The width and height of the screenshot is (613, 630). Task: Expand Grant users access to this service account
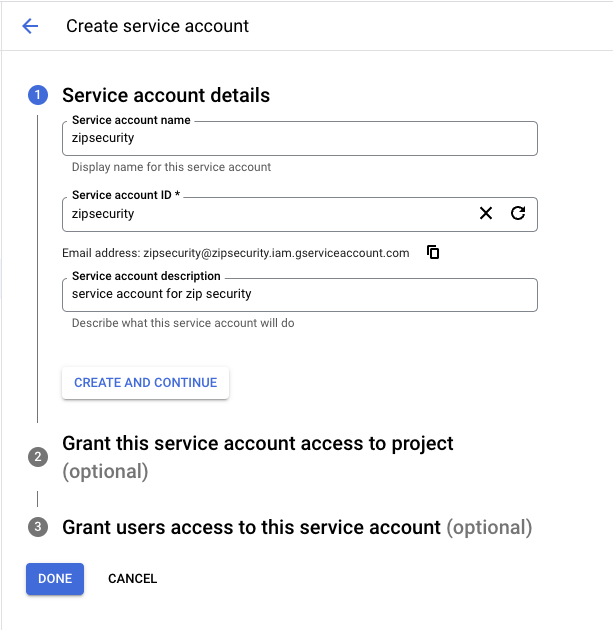(x=251, y=527)
